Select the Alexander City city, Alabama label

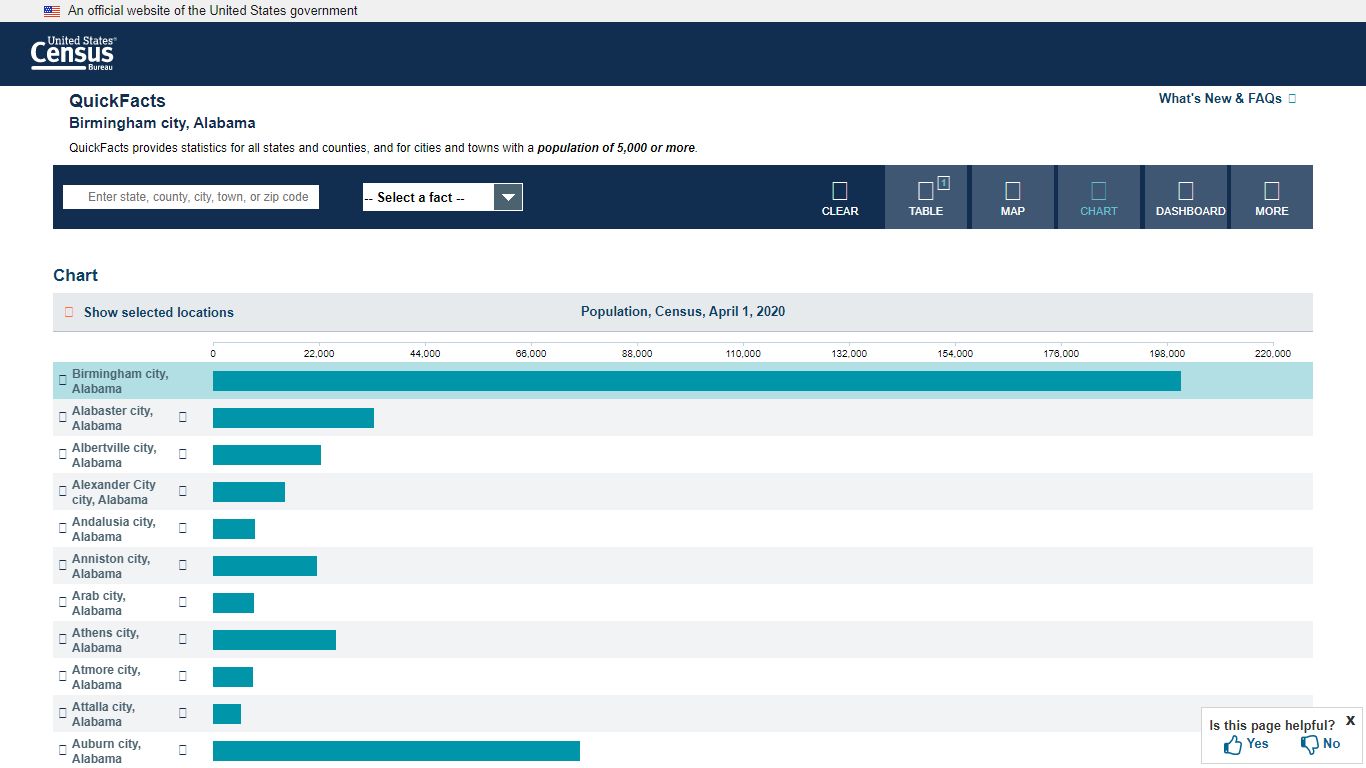click(x=114, y=492)
